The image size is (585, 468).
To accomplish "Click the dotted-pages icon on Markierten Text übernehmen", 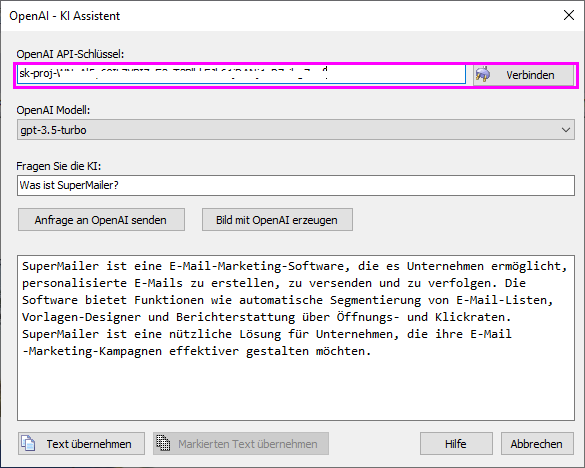I will pos(163,443).
